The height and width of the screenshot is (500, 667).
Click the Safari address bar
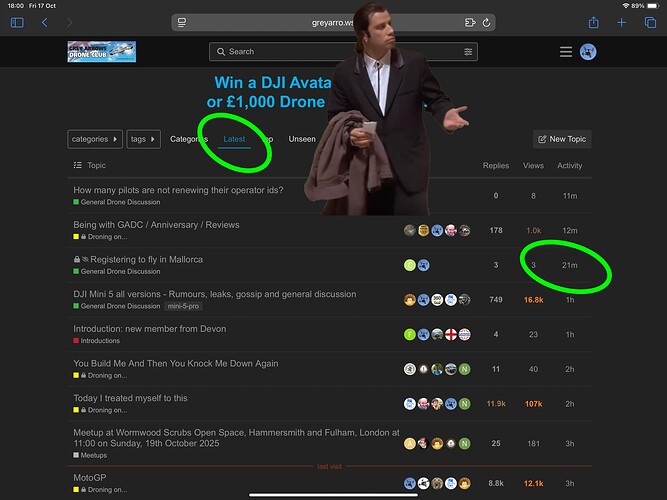pyautogui.click(x=333, y=23)
